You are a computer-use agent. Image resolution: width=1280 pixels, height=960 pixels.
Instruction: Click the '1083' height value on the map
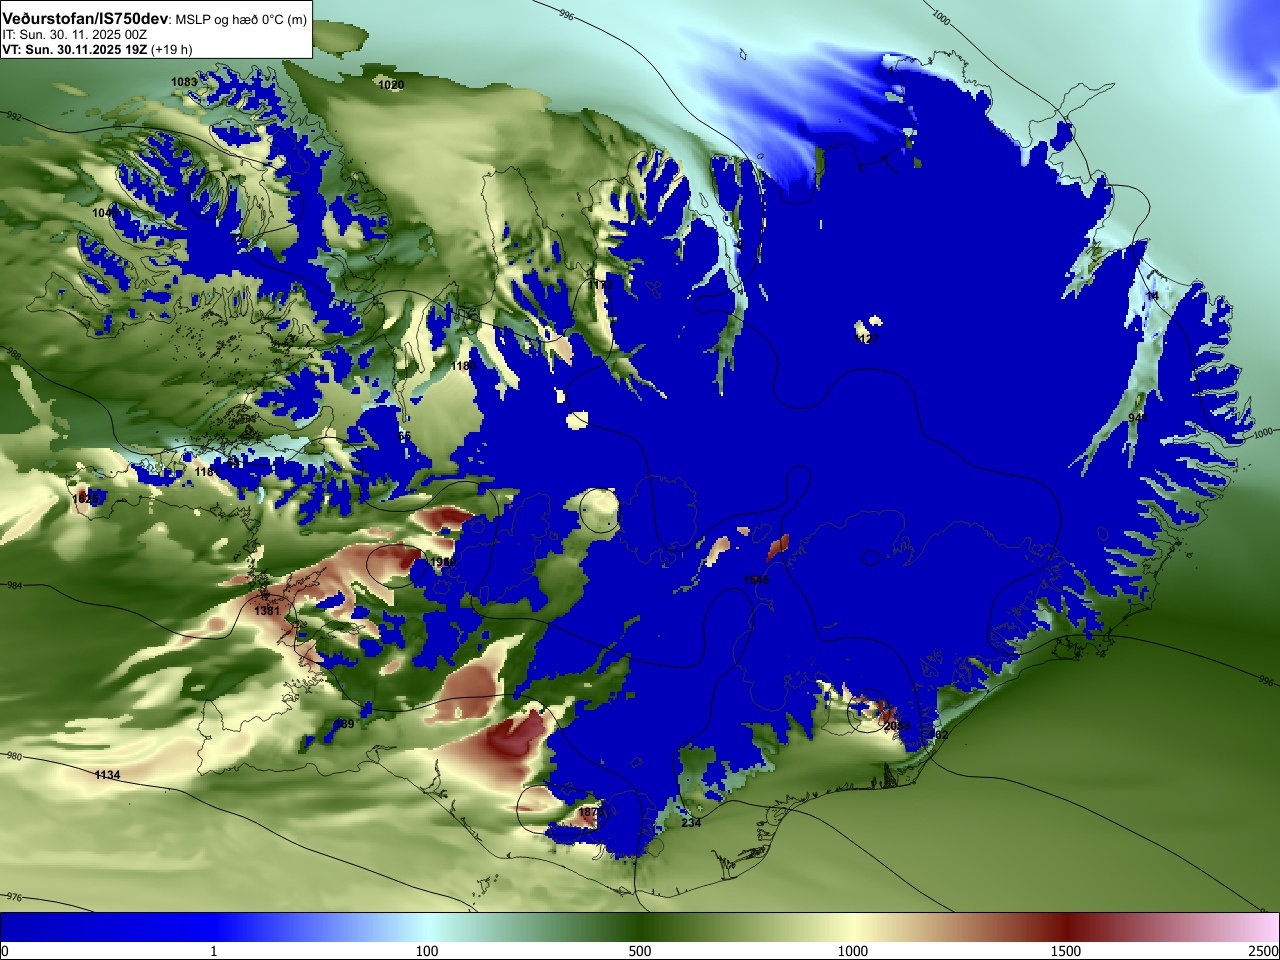click(x=184, y=82)
